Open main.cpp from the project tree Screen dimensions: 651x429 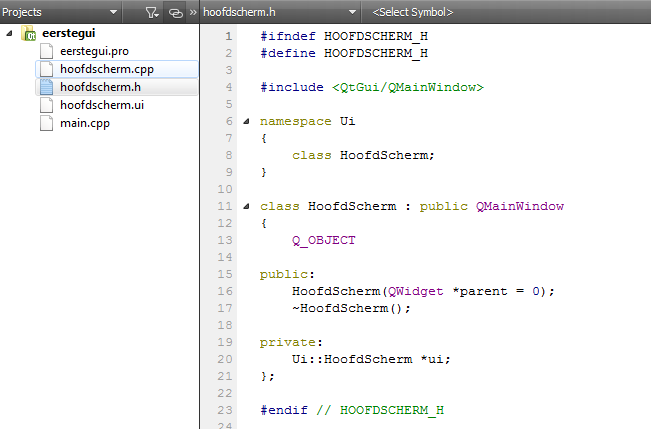[x=84, y=123]
